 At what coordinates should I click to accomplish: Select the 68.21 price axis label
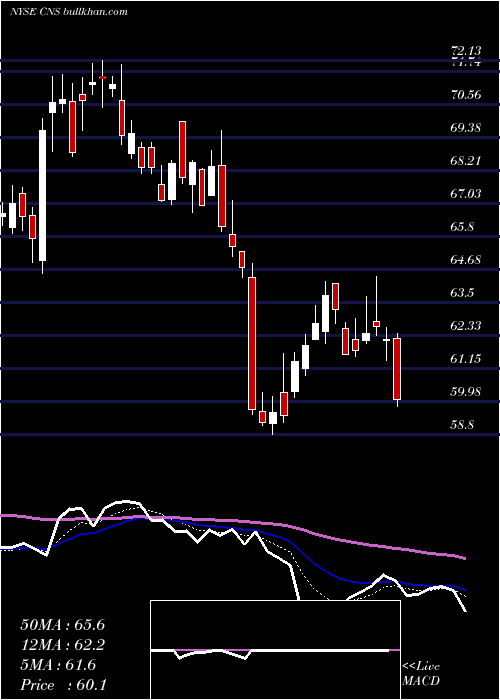(466, 160)
